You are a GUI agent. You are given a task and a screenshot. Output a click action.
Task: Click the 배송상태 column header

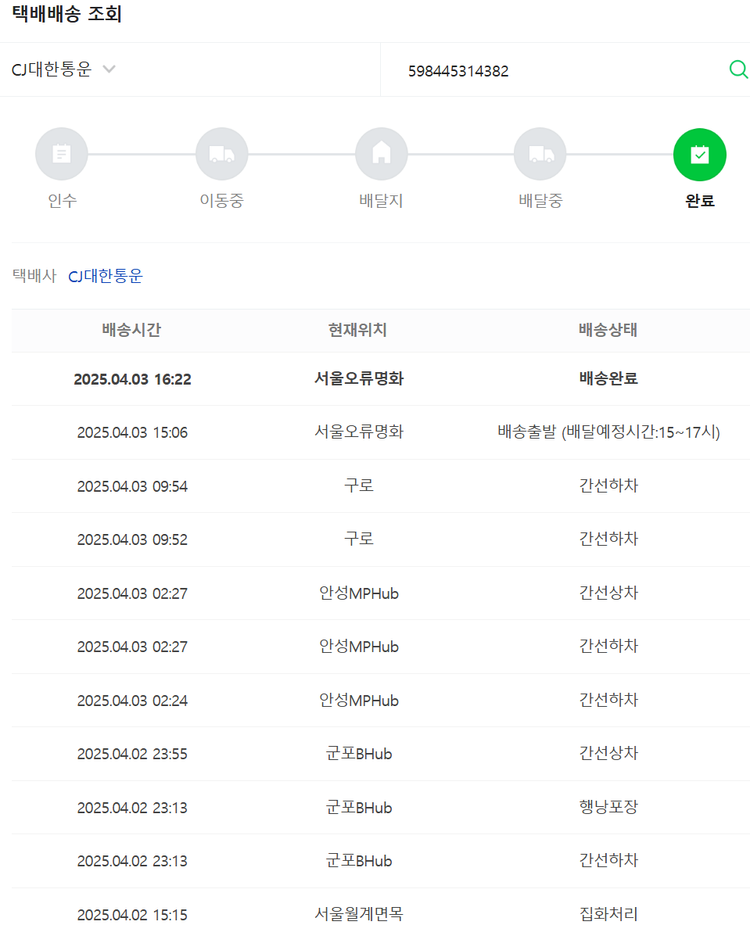pos(608,330)
